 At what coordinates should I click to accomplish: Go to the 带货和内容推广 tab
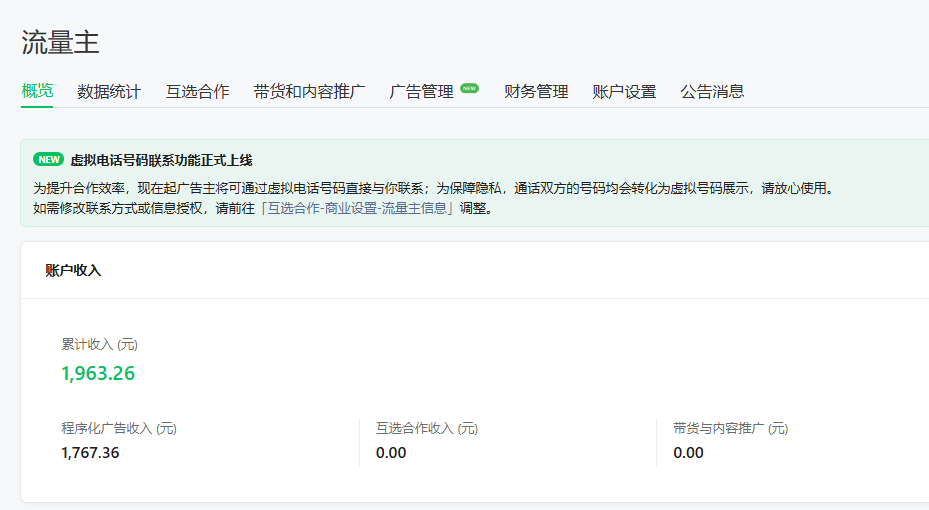click(x=309, y=92)
